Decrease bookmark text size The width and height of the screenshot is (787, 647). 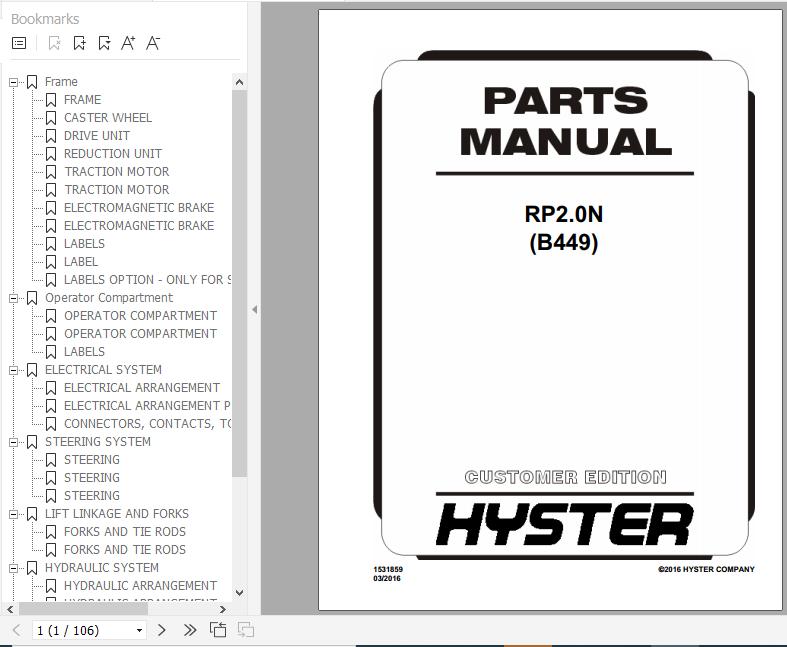point(153,43)
